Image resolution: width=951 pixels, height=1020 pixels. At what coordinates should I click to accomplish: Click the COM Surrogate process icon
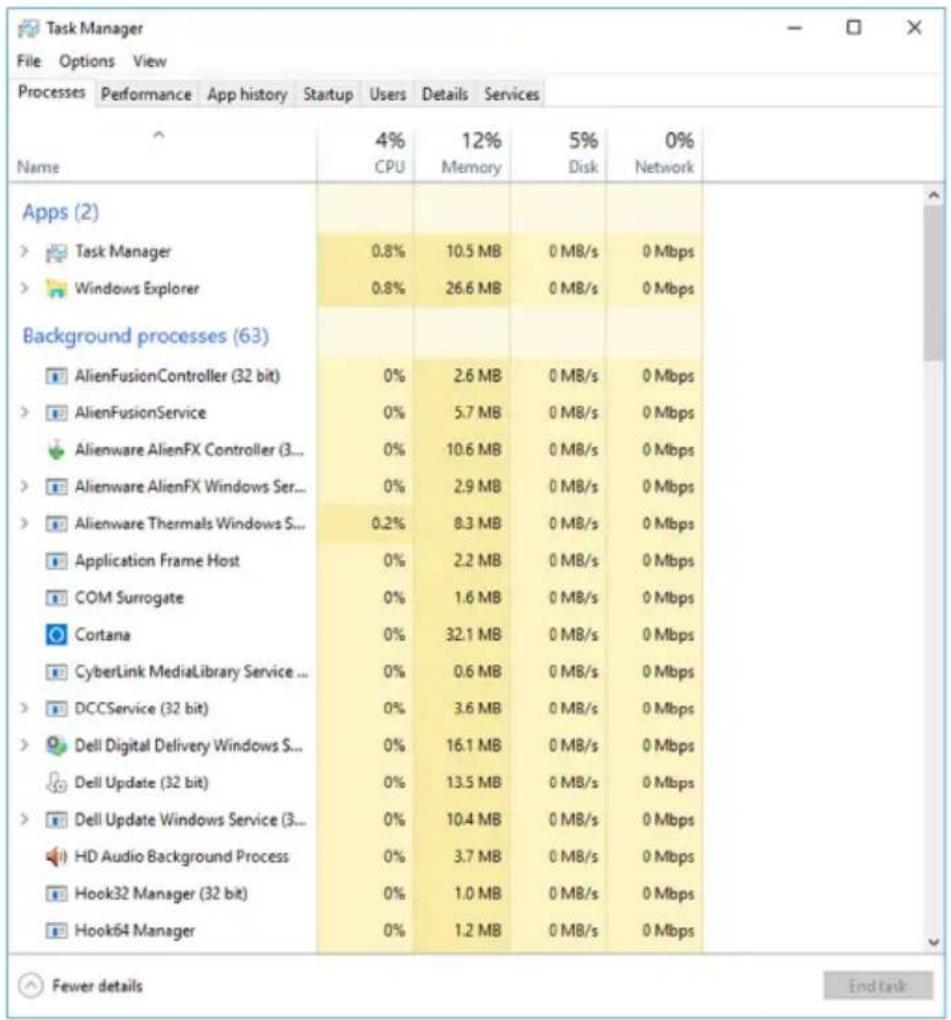coord(56,598)
